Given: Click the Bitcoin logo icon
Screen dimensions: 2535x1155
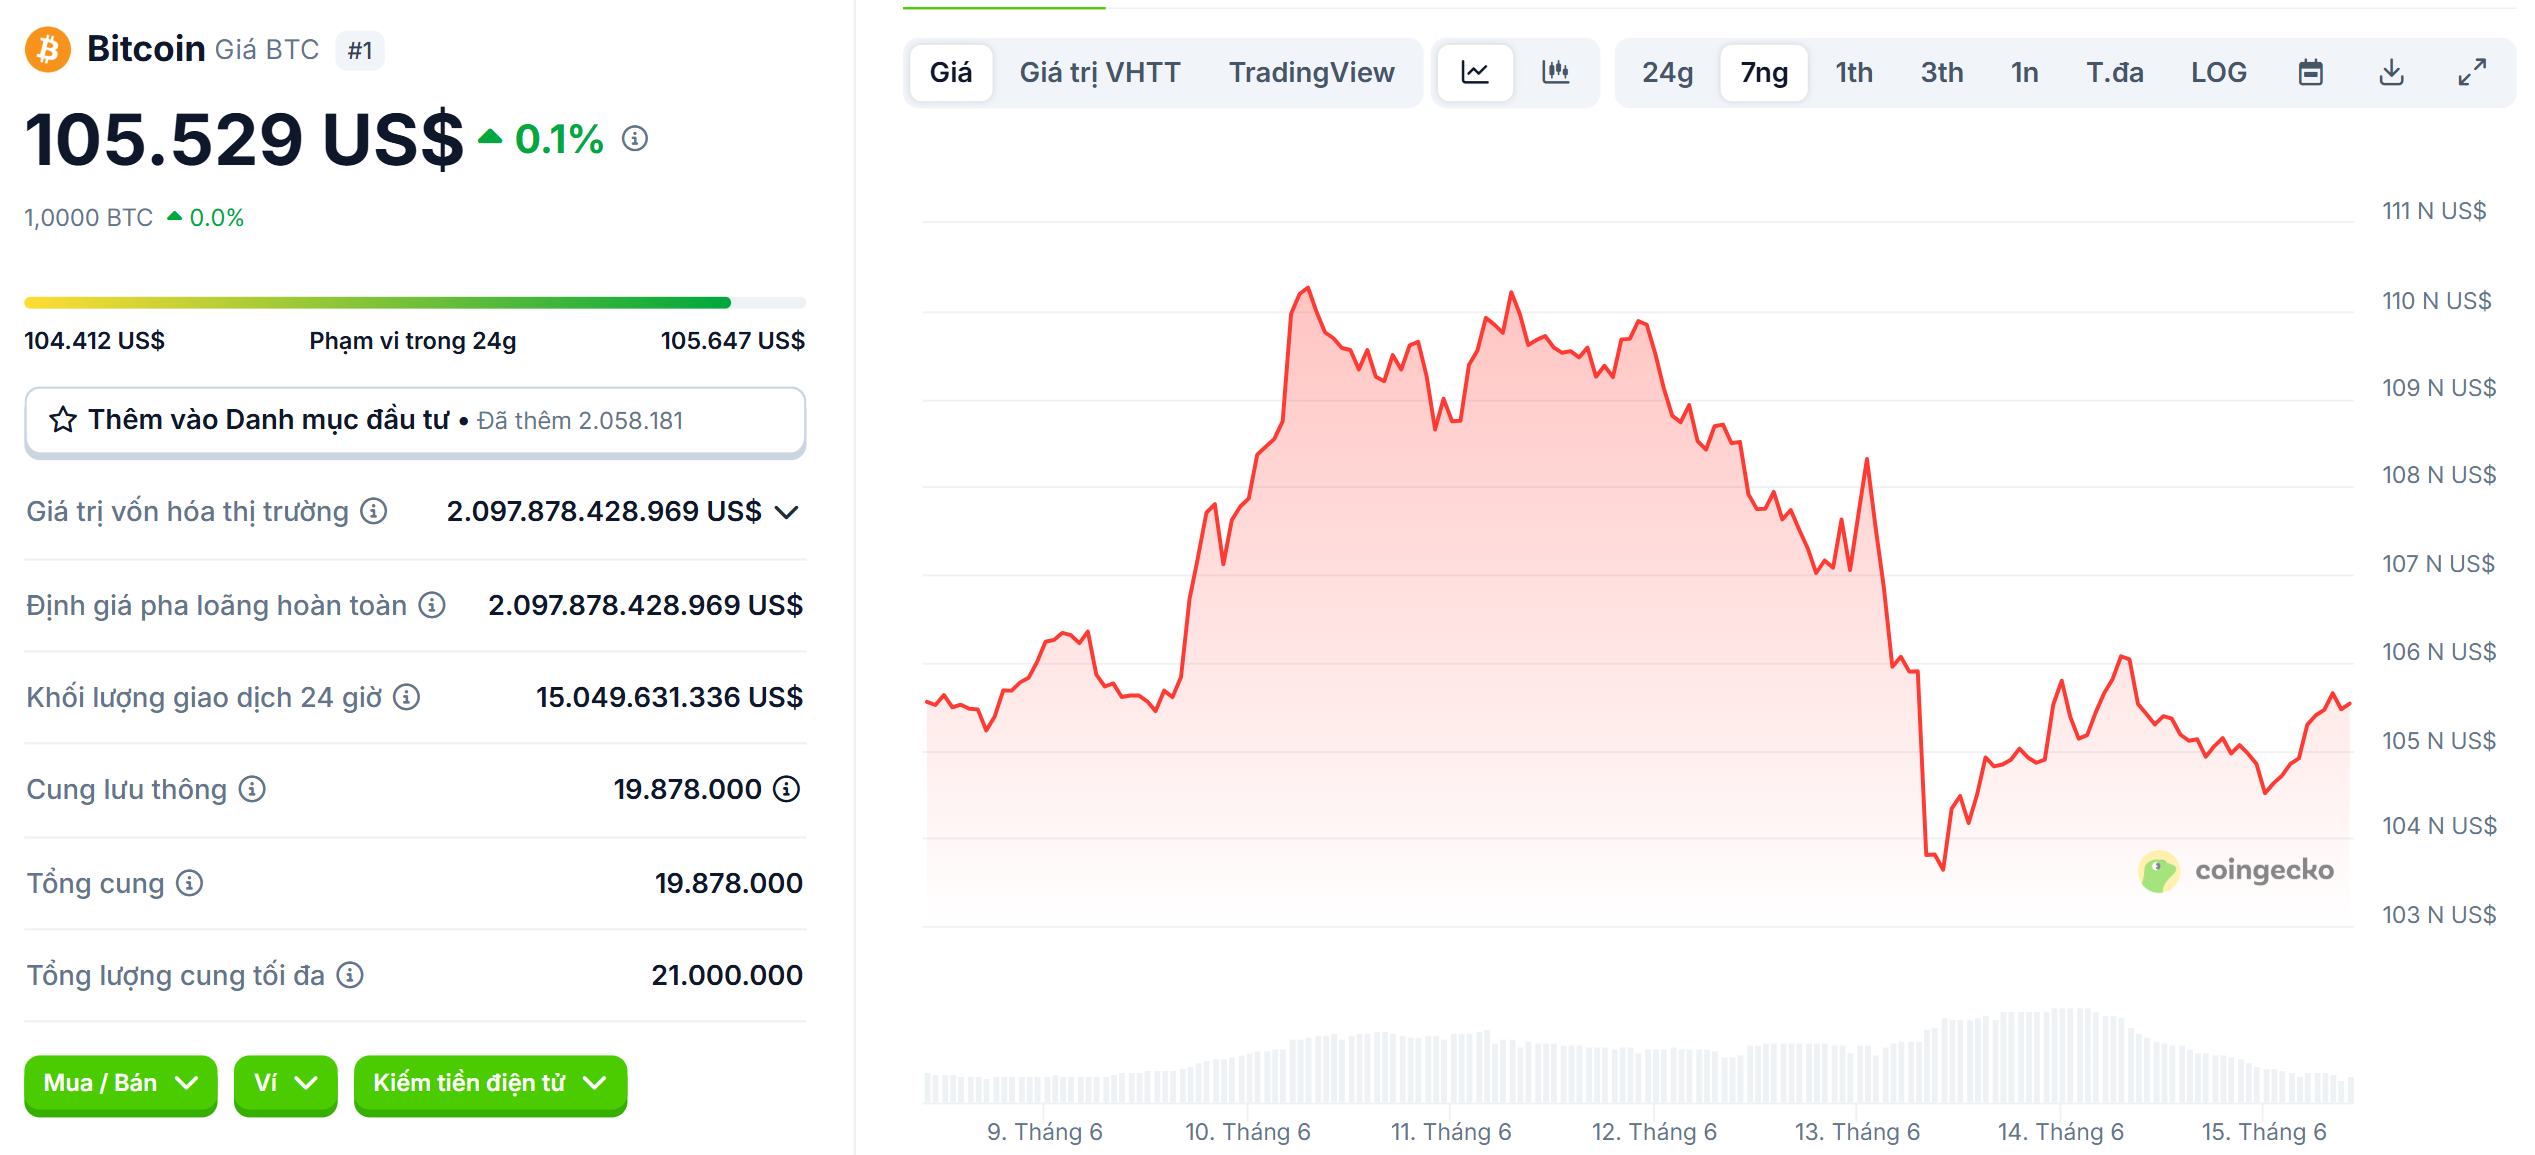Looking at the screenshot, I should [48, 50].
